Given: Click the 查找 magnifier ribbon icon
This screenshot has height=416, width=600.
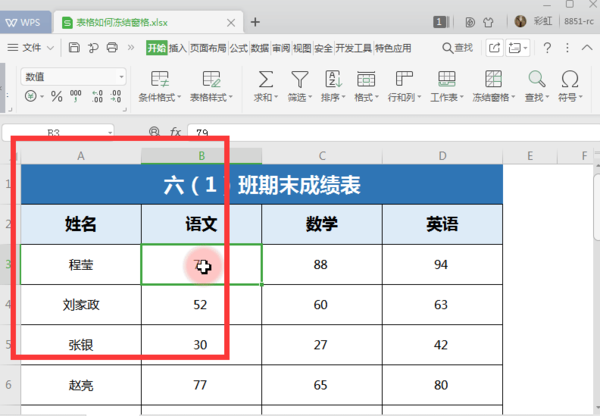Looking at the screenshot, I should click(x=536, y=80).
